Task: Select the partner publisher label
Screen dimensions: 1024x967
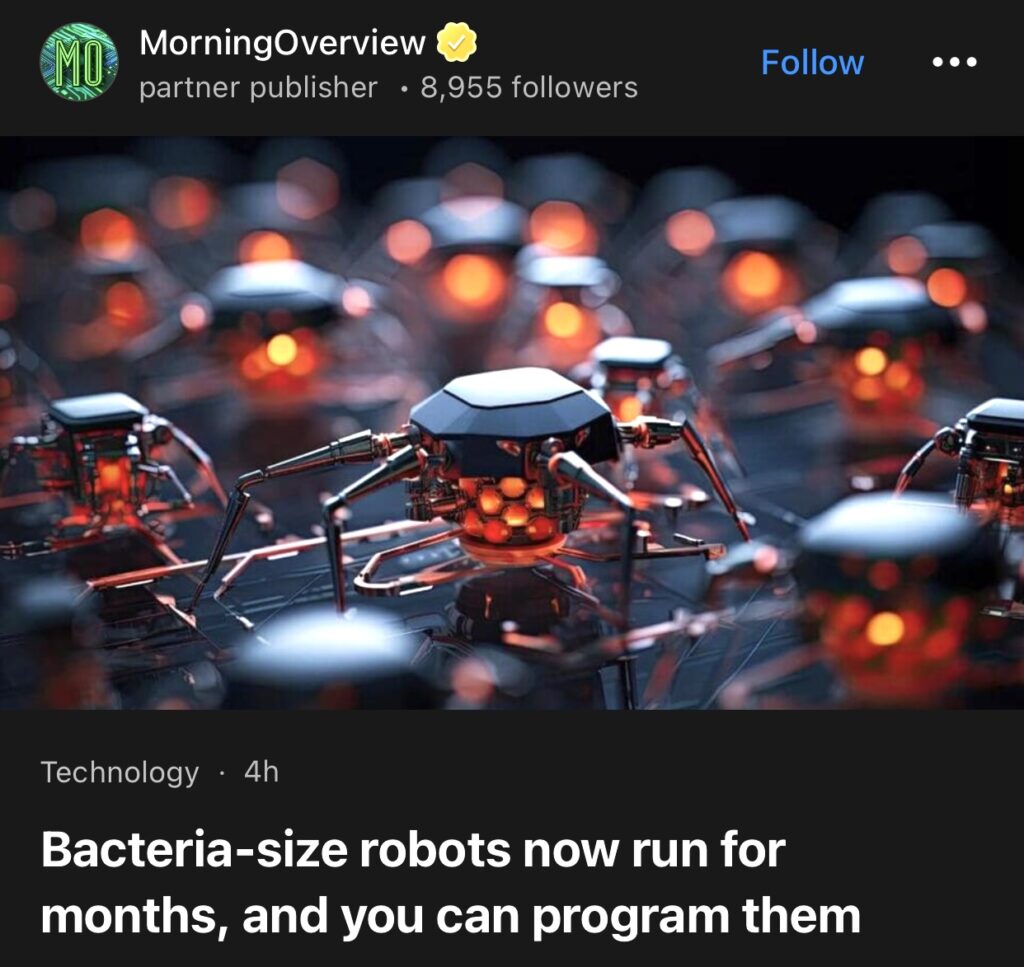Action: point(259,88)
